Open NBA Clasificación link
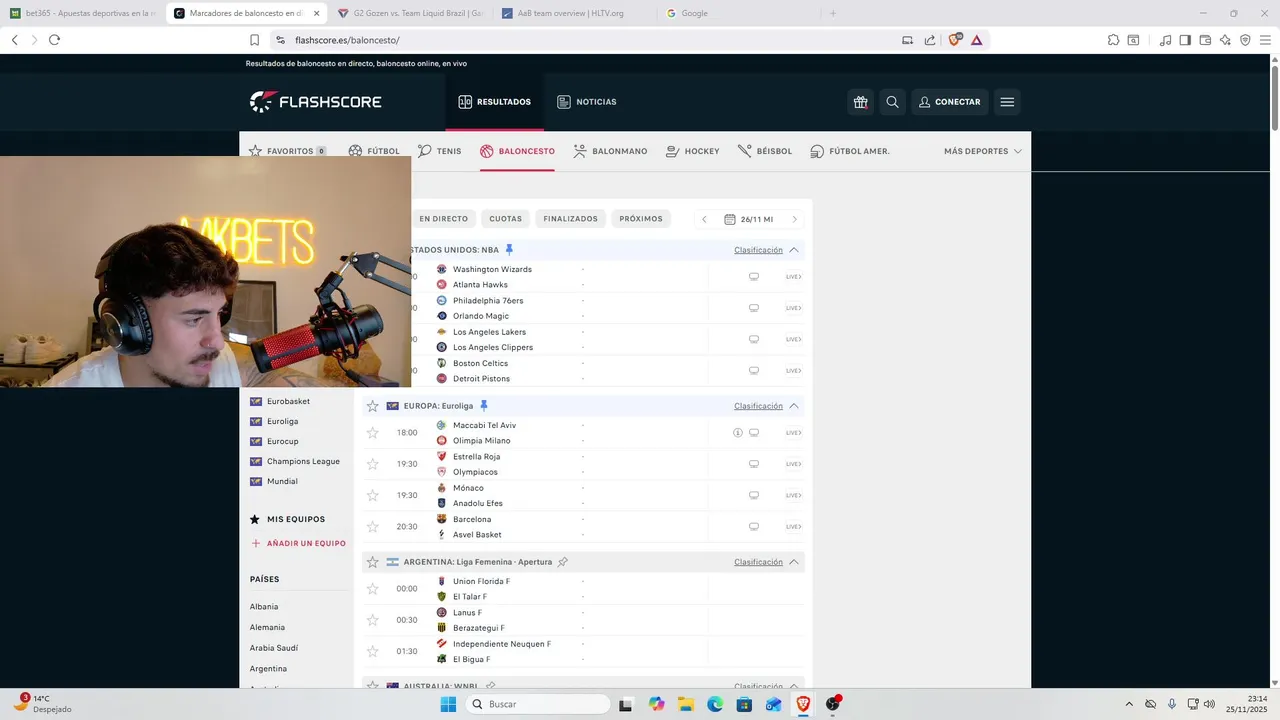 pyautogui.click(x=758, y=250)
